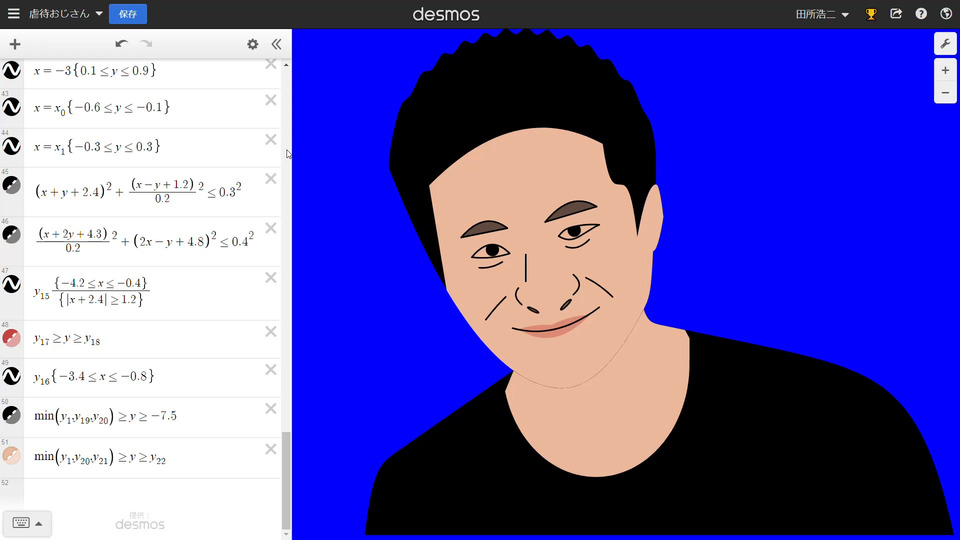Open the hamburger main menu
Viewport: 960px width, 540px height.
(13, 14)
